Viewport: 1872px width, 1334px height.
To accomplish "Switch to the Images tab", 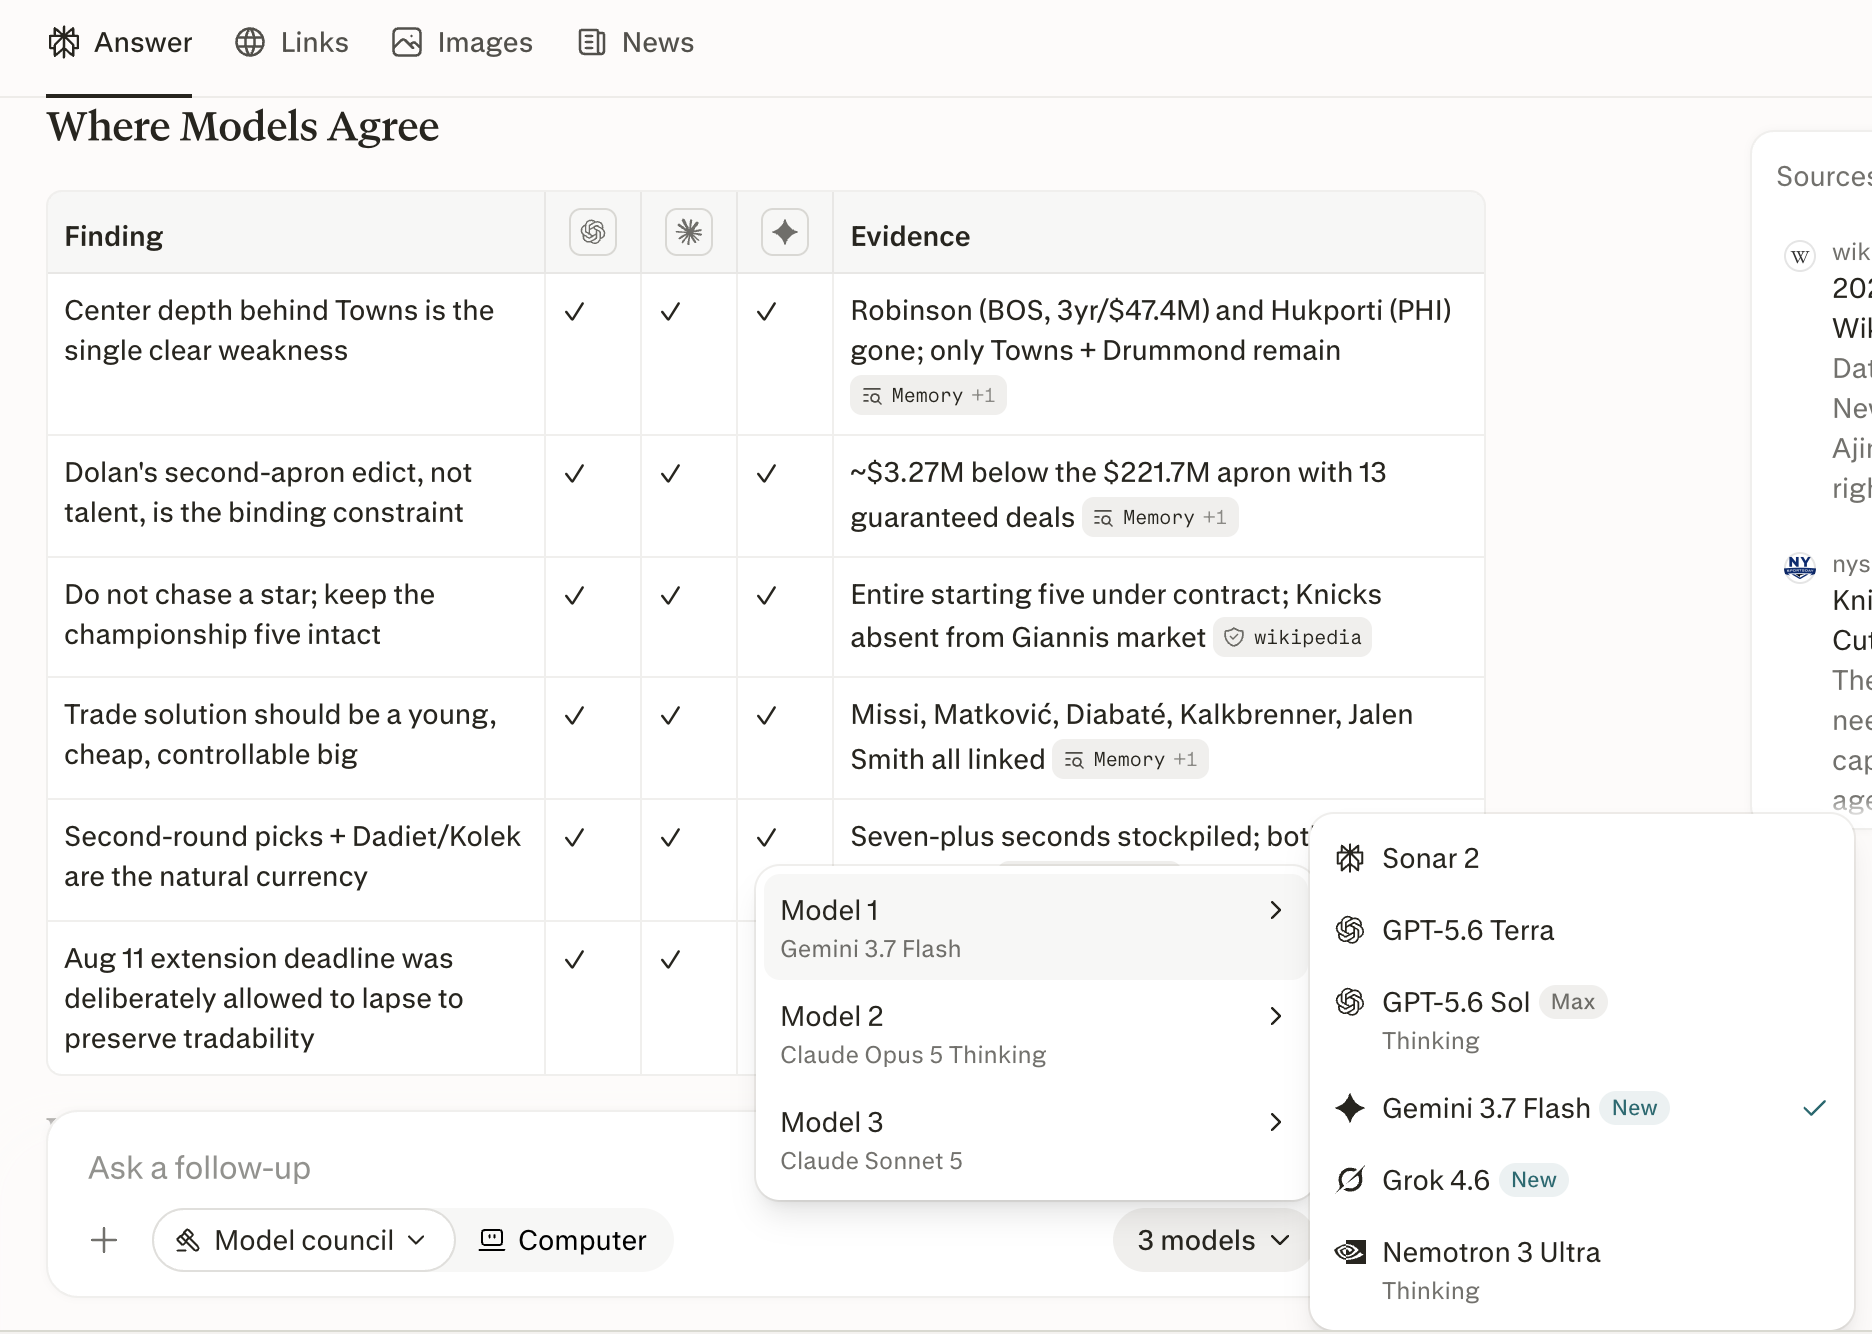I will point(462,42).
